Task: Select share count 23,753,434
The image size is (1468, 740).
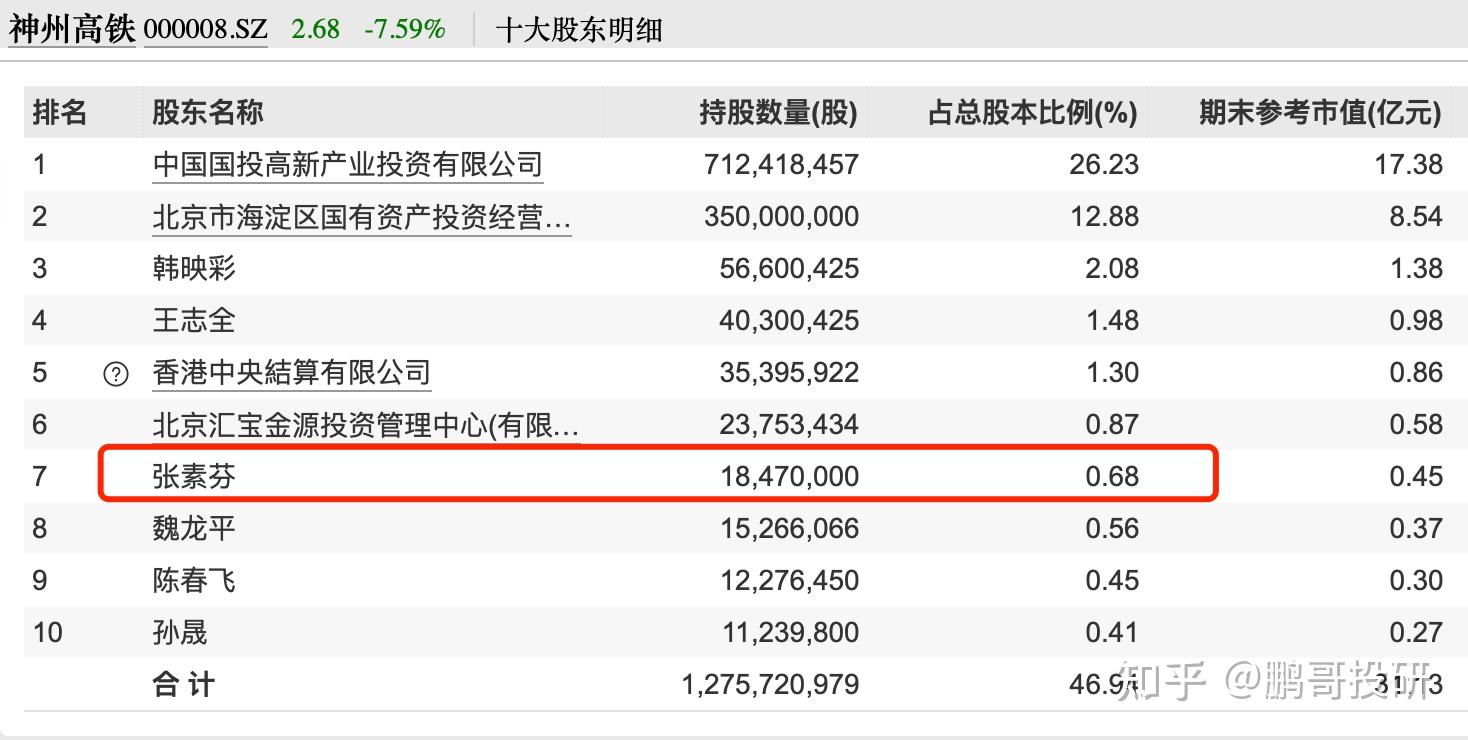Action: click(789, 424)
